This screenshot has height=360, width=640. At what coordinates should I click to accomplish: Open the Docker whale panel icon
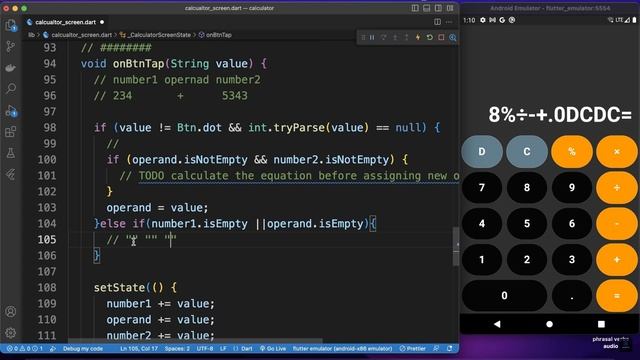coord(11,68)
